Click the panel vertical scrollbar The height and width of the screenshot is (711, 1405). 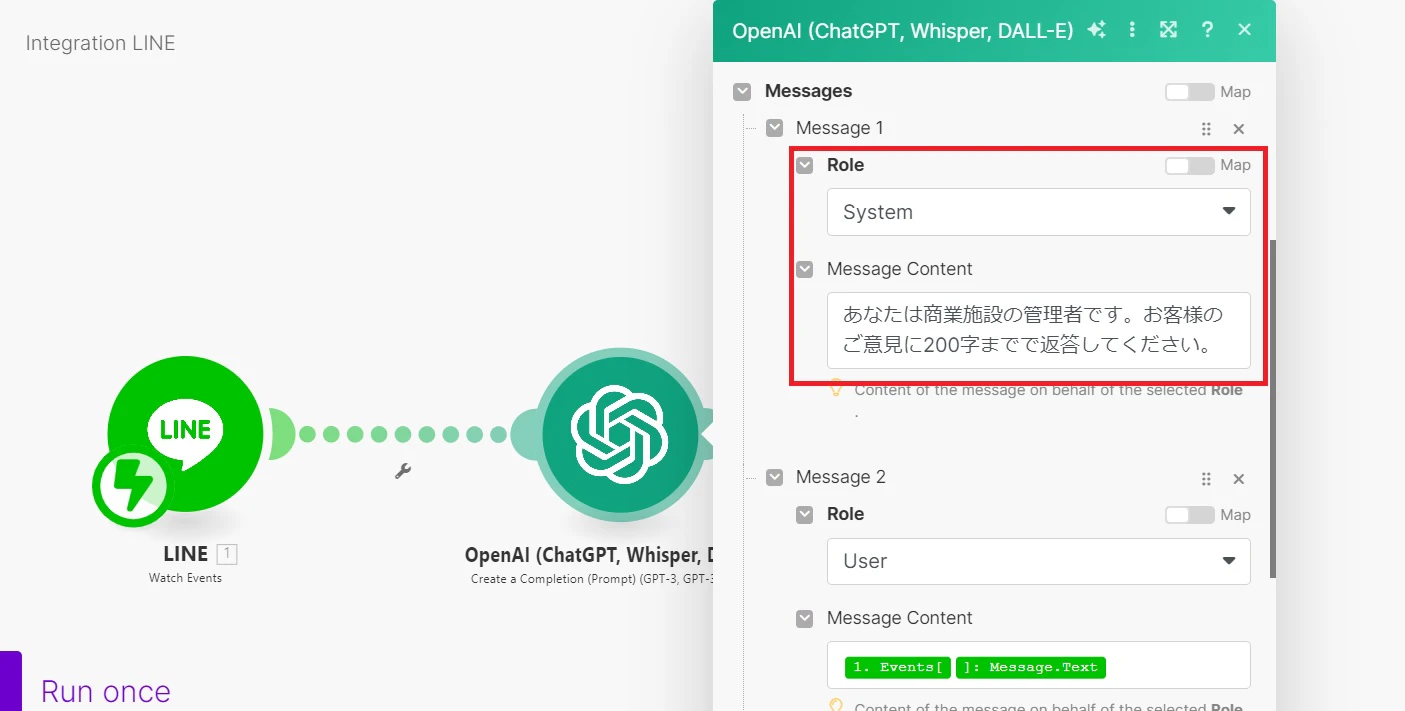coord(1272,408)
